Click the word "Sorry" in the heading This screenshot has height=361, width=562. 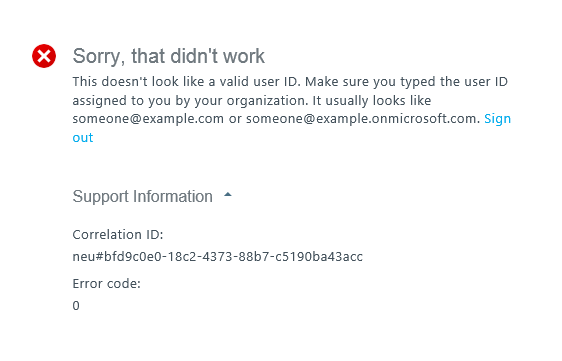pyautogui.click(x=99, y=57)
